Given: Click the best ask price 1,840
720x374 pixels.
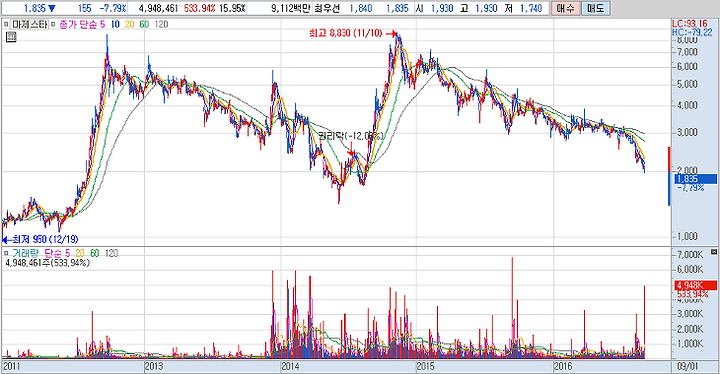Looking at the screenshot, I should [361, 8].
